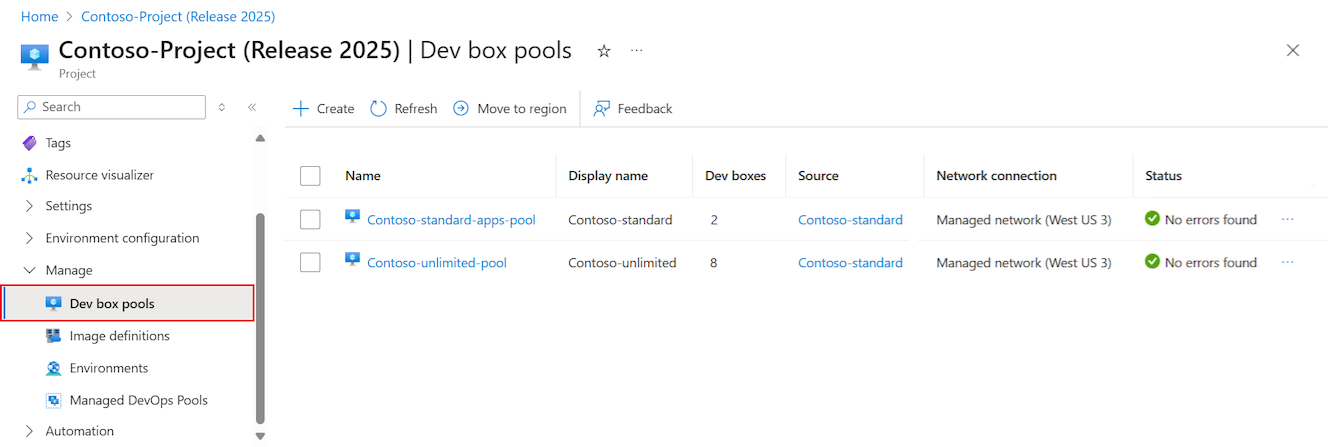Expand Environment configuration in sidebar
1328x447 pixels.
(28, 238)
